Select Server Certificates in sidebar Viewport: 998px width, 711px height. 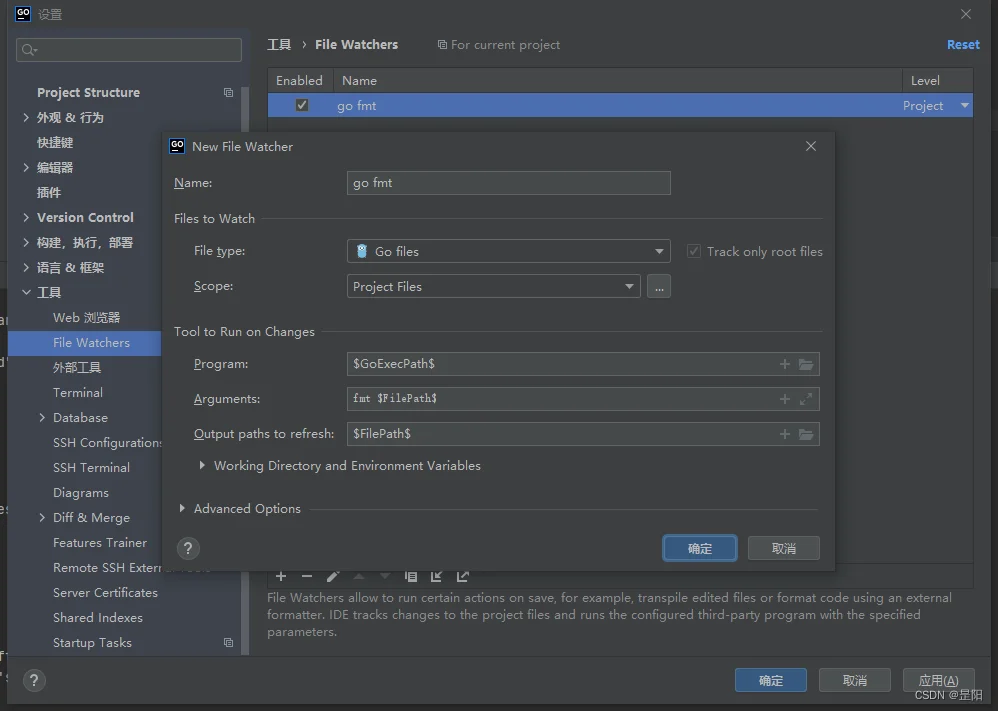point(105,593)
